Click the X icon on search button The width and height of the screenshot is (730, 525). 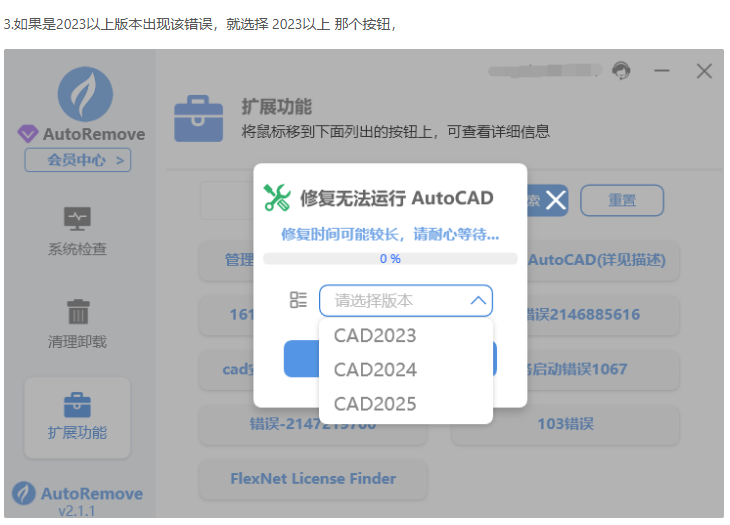click(555, 200)
